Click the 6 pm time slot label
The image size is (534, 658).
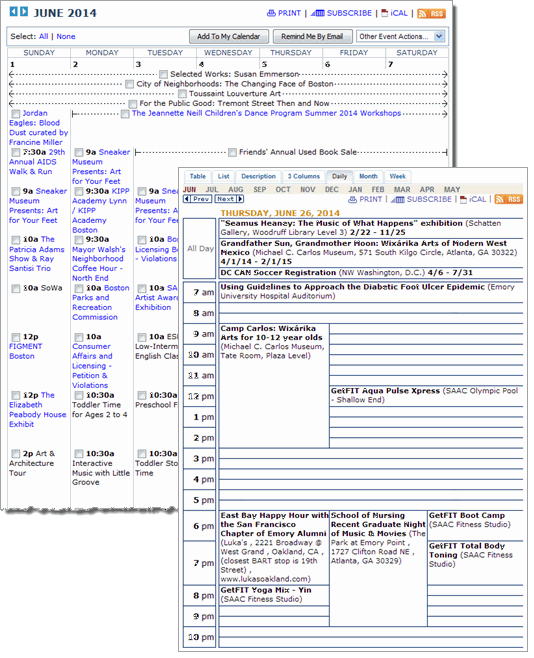tap(203, 526)
